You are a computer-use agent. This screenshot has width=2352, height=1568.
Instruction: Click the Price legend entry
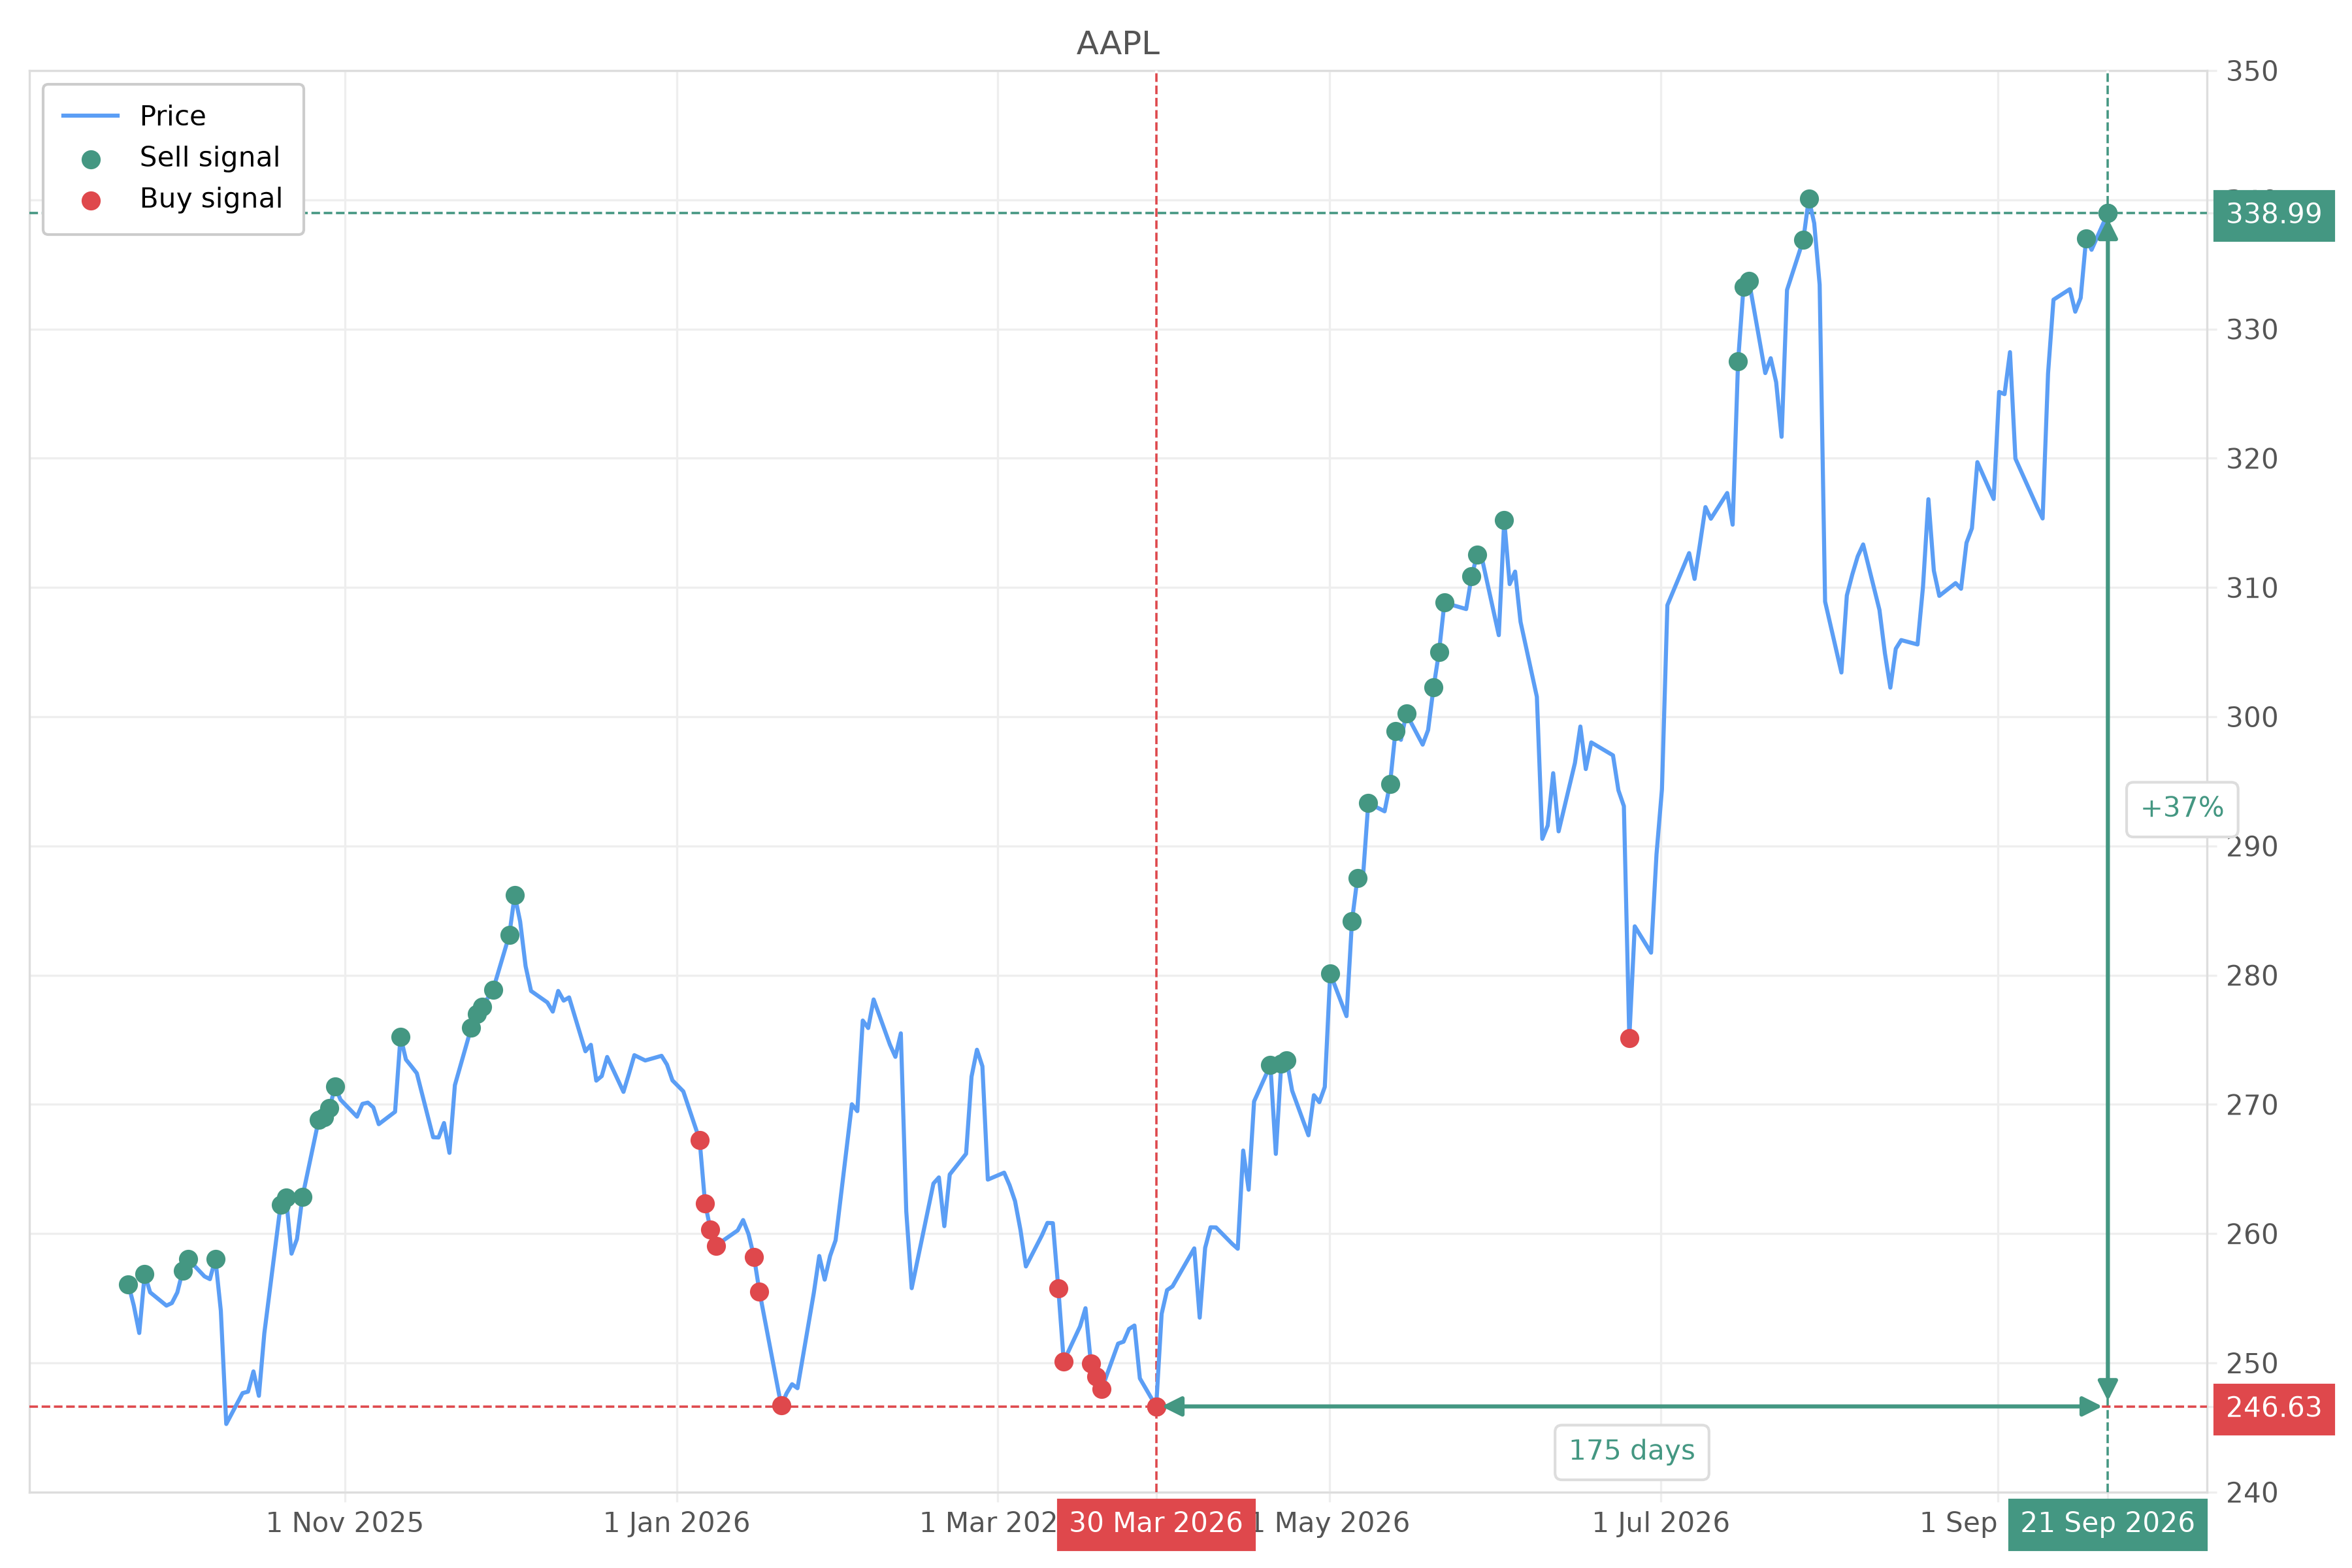coord(172,116)
